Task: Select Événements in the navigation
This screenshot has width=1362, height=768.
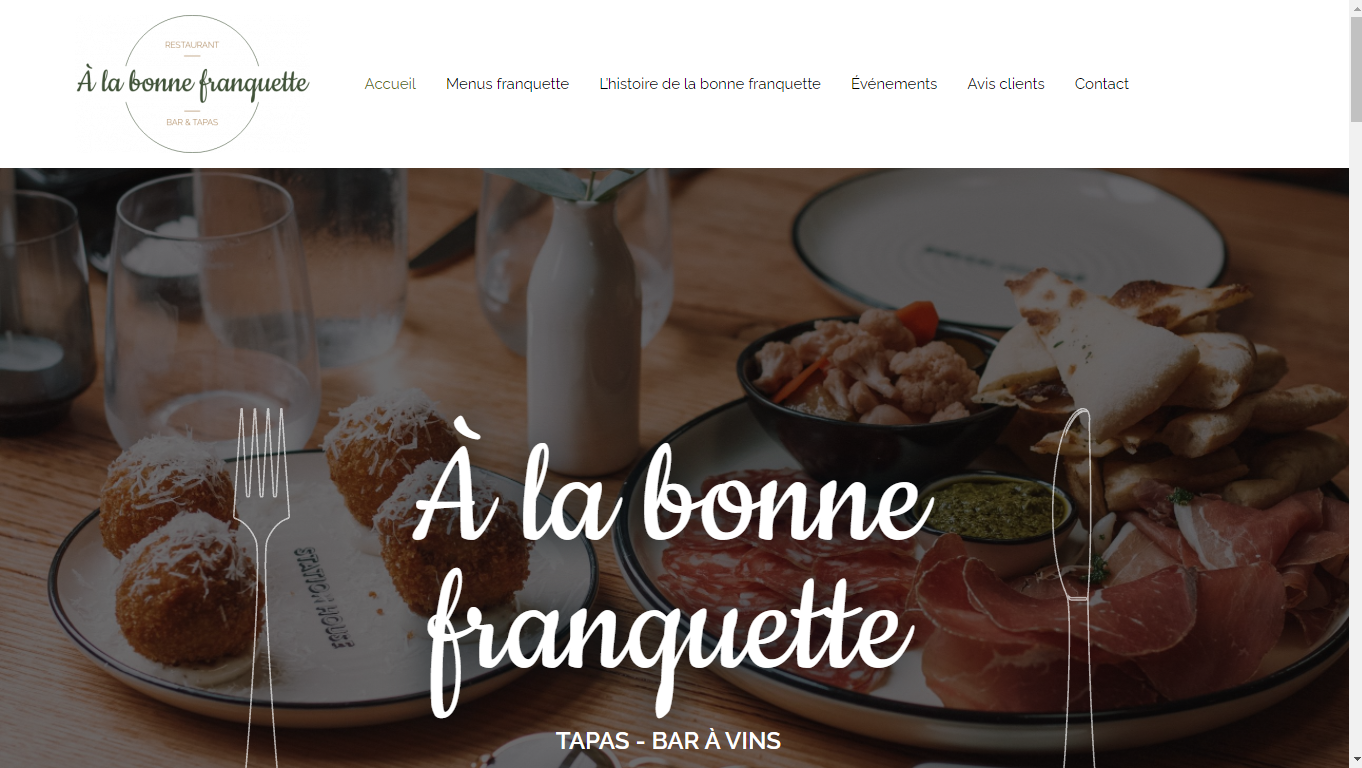Action: pyautogui.click(x=894, y=84)
